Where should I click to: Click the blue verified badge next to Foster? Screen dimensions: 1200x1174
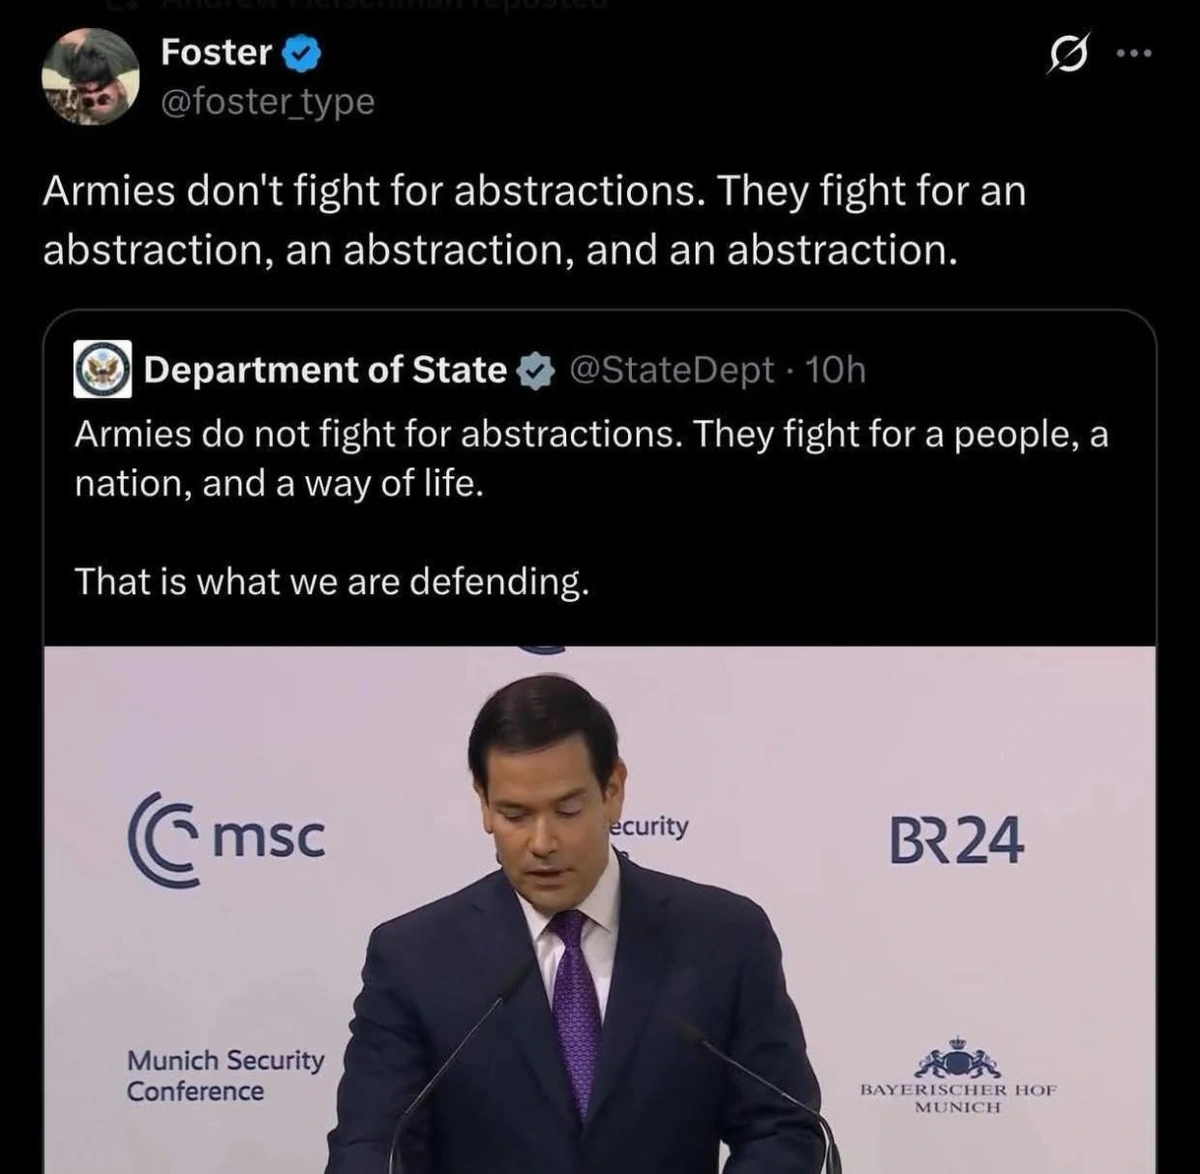point(301,54)
